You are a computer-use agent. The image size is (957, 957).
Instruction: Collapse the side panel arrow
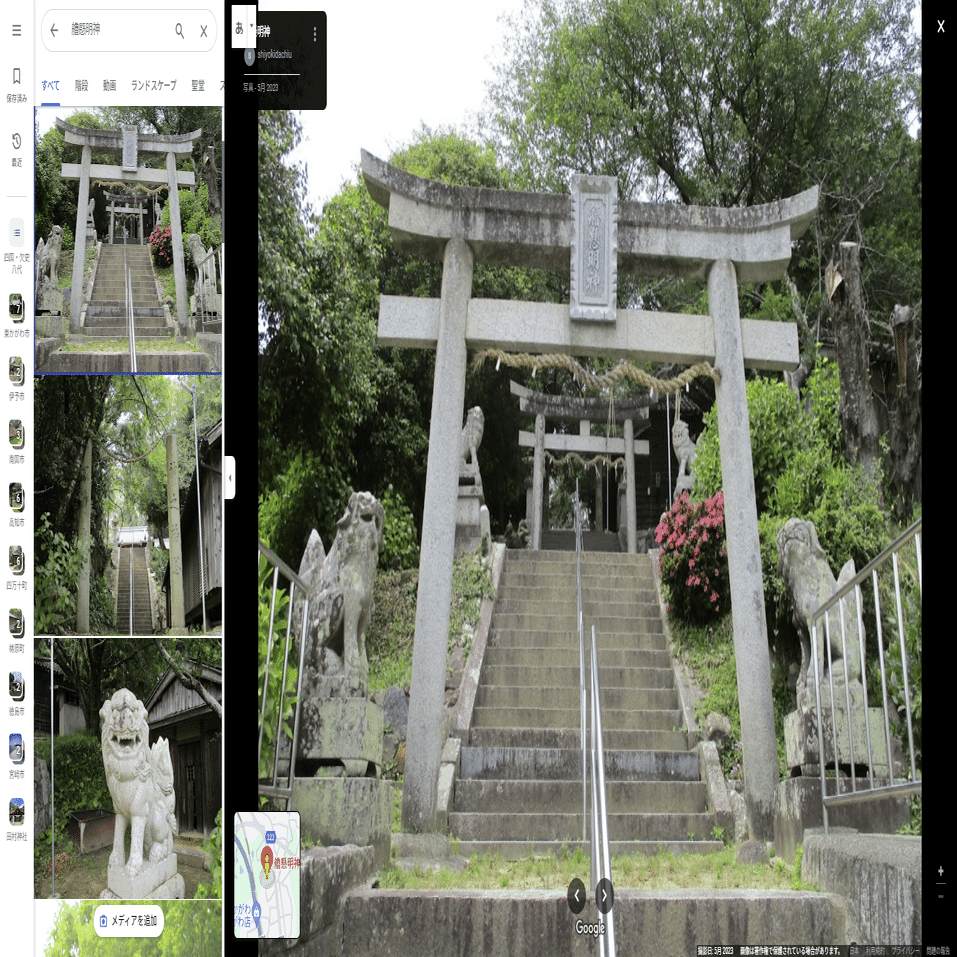(x=230, y=477)
